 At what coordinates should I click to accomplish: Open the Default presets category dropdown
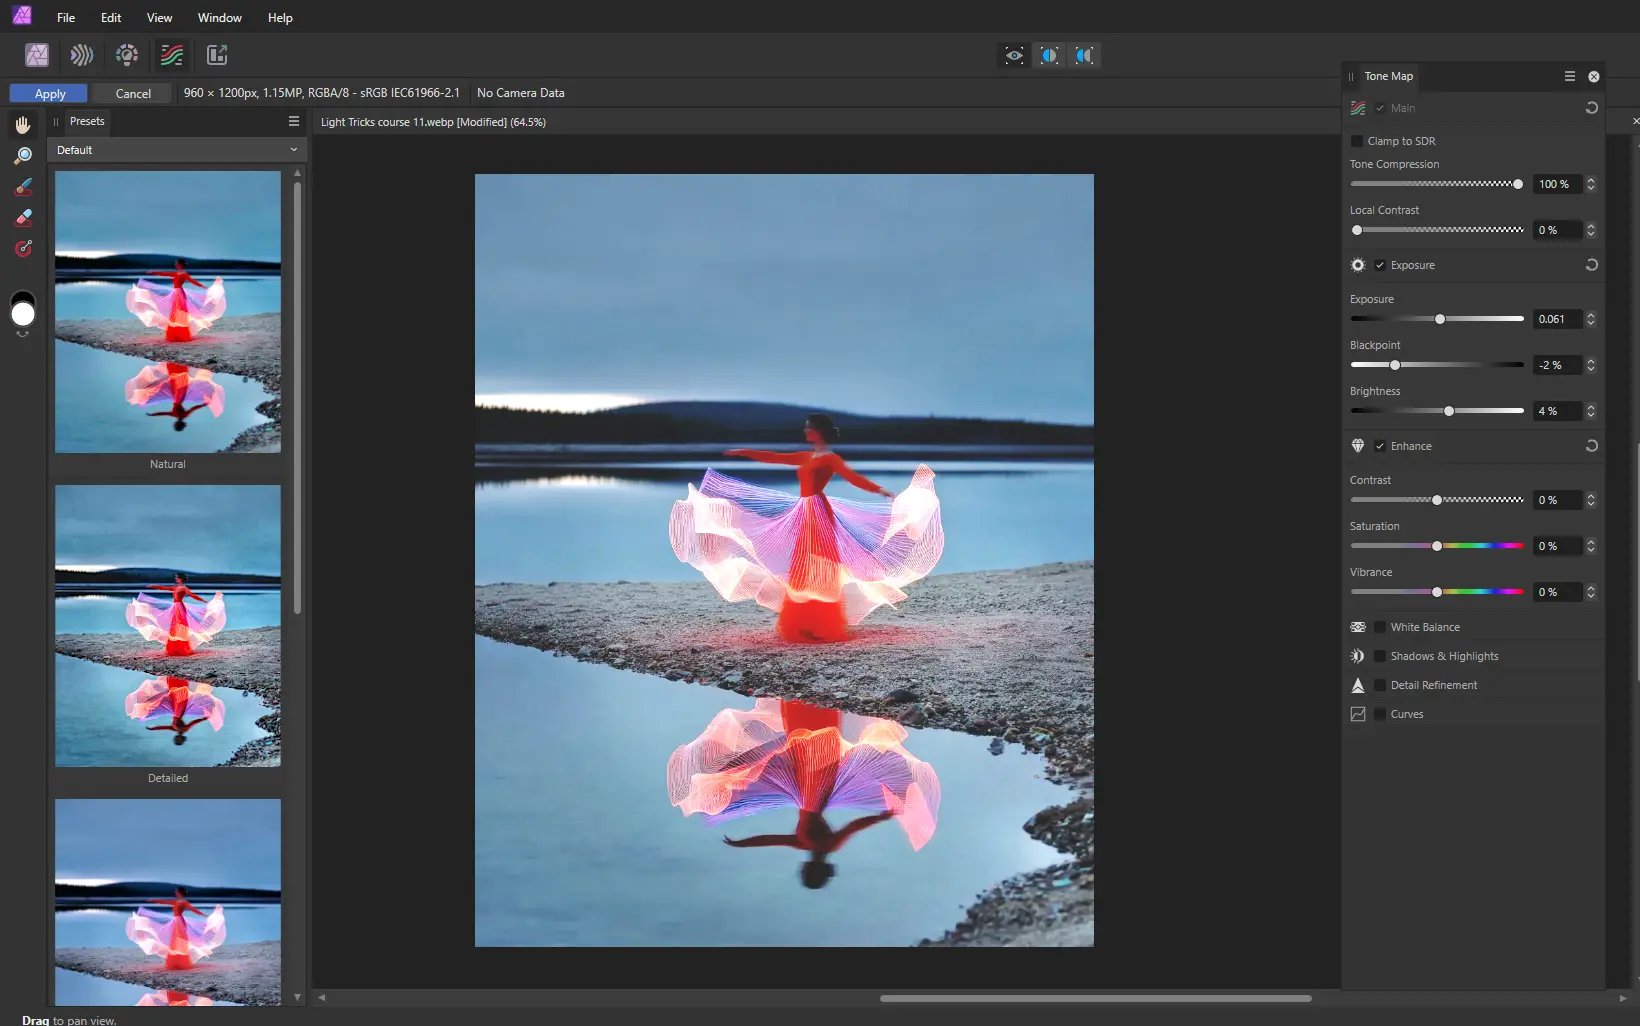177,150
